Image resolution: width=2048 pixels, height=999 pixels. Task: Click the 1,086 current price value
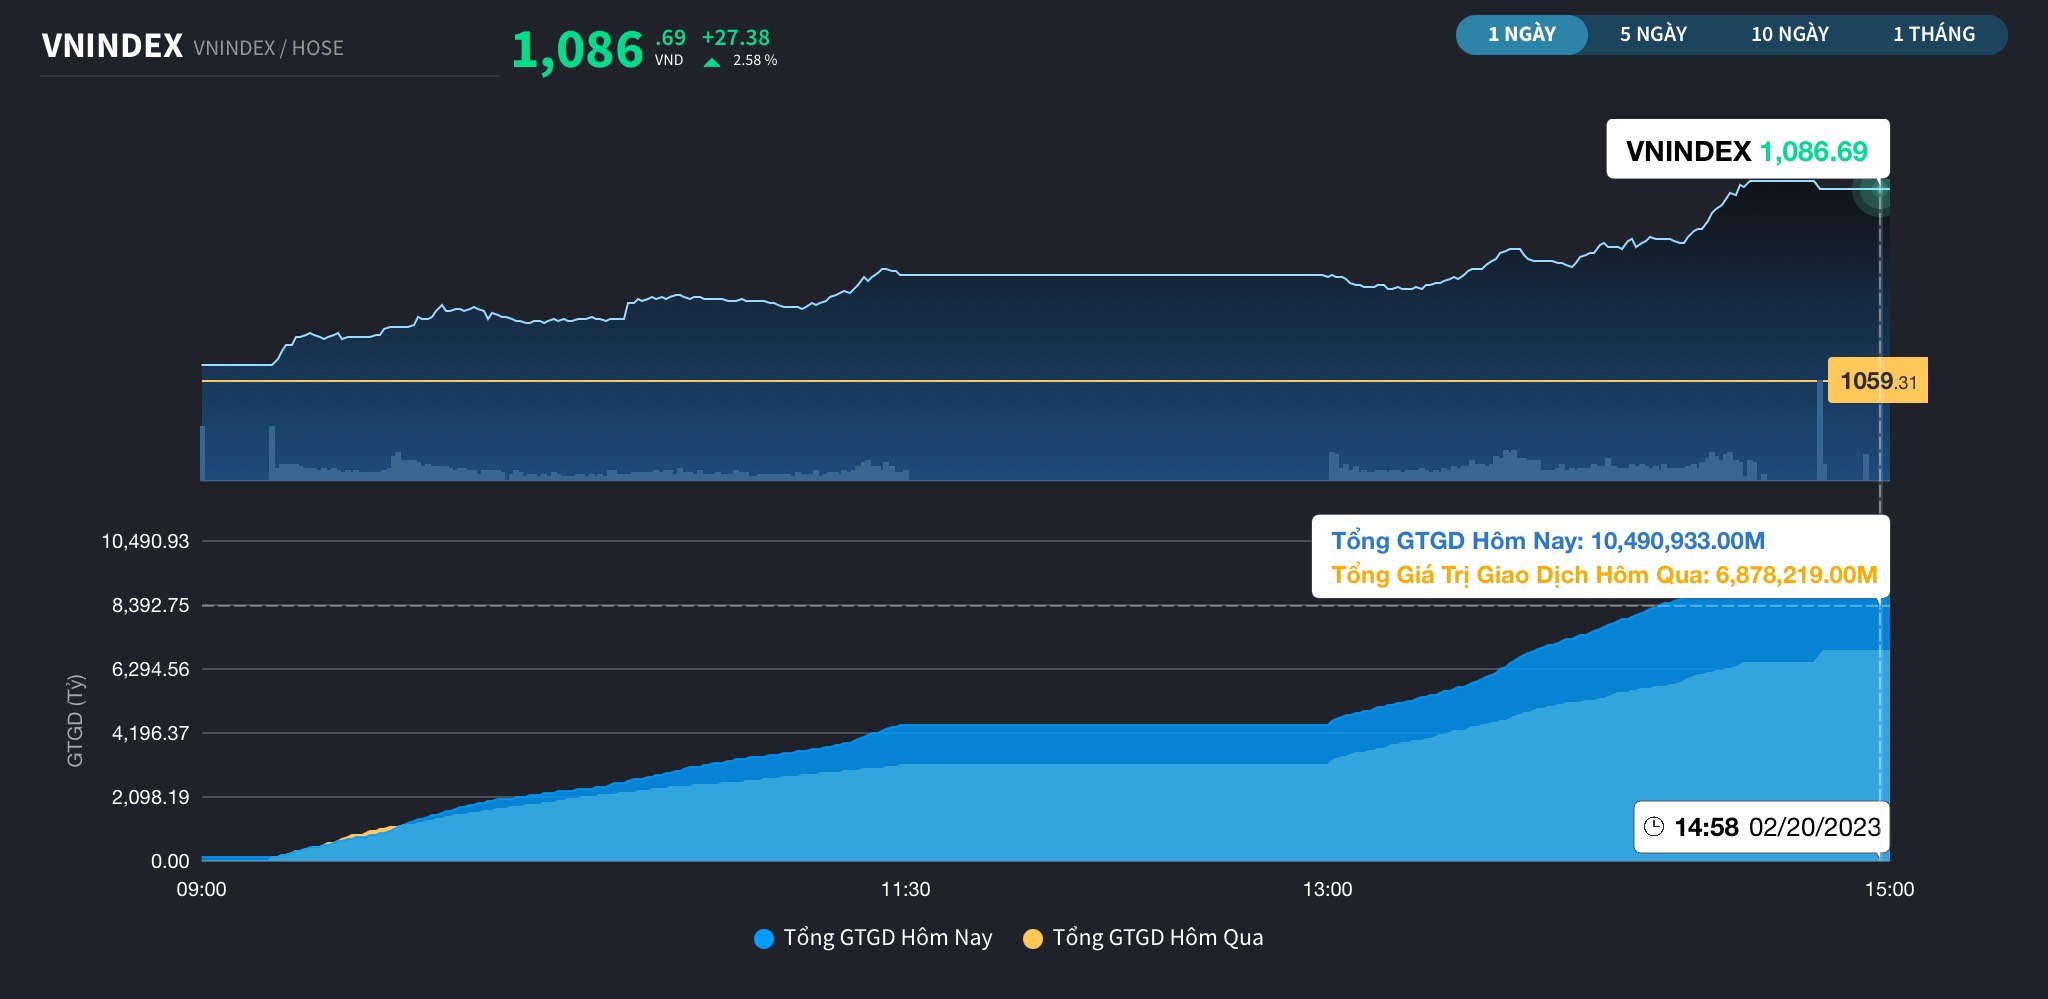tap(577, 50)
